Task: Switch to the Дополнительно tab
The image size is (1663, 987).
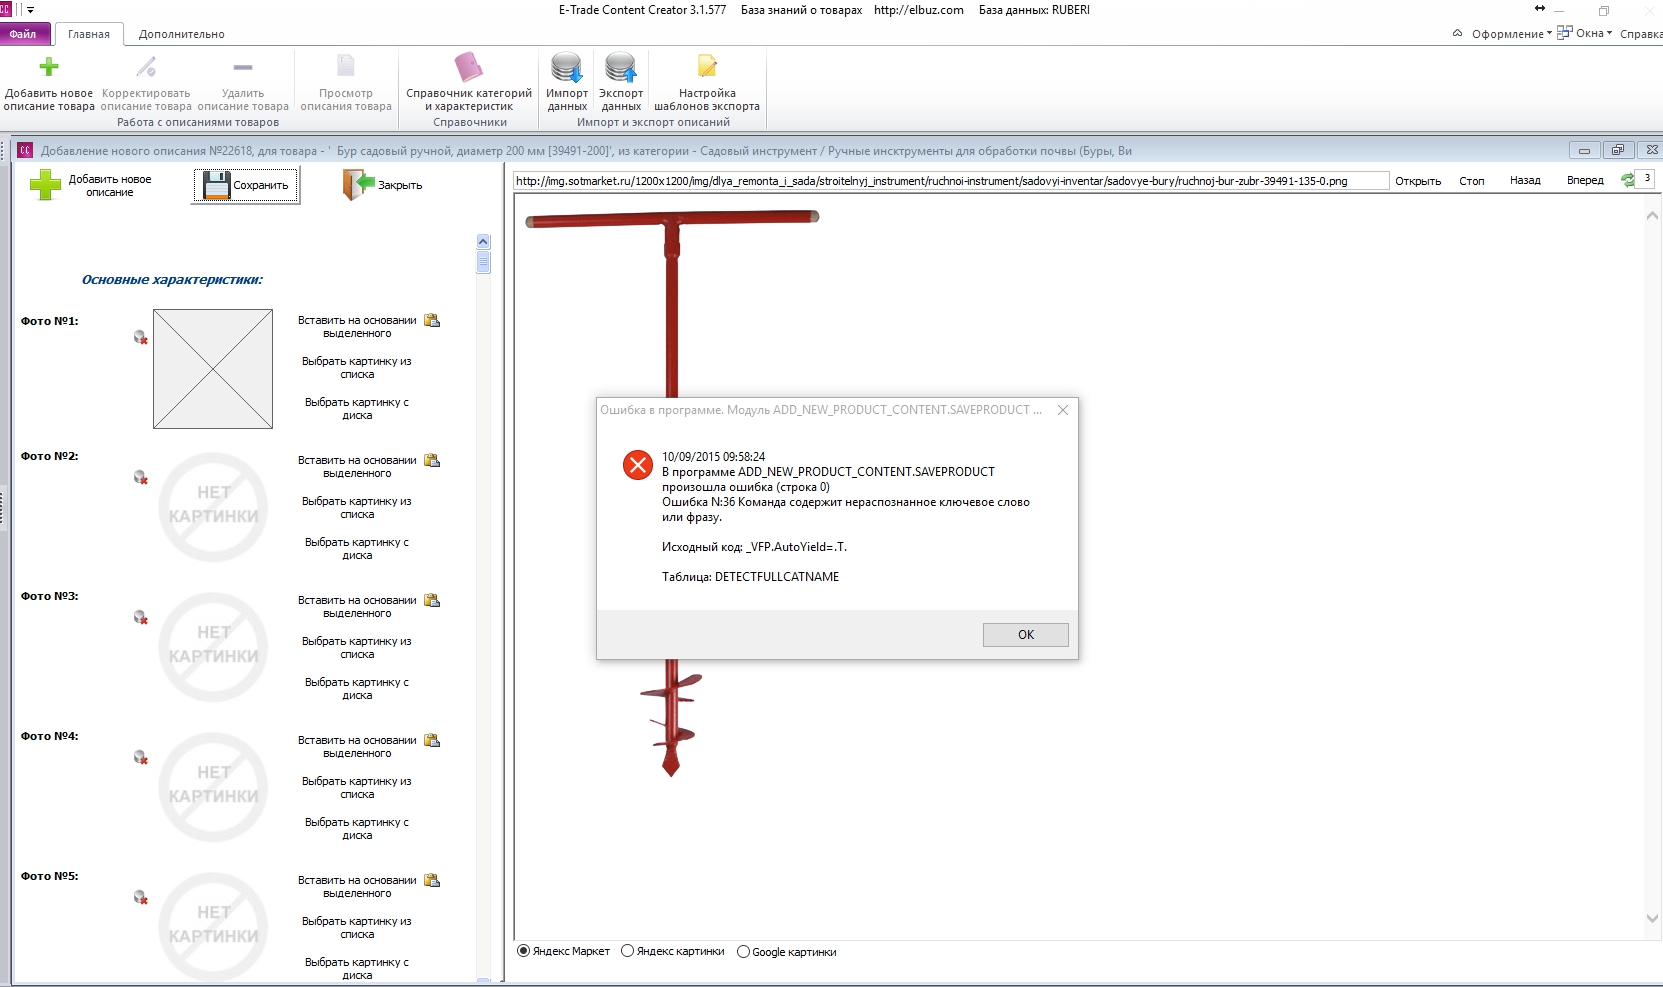Action: (181, 34)
